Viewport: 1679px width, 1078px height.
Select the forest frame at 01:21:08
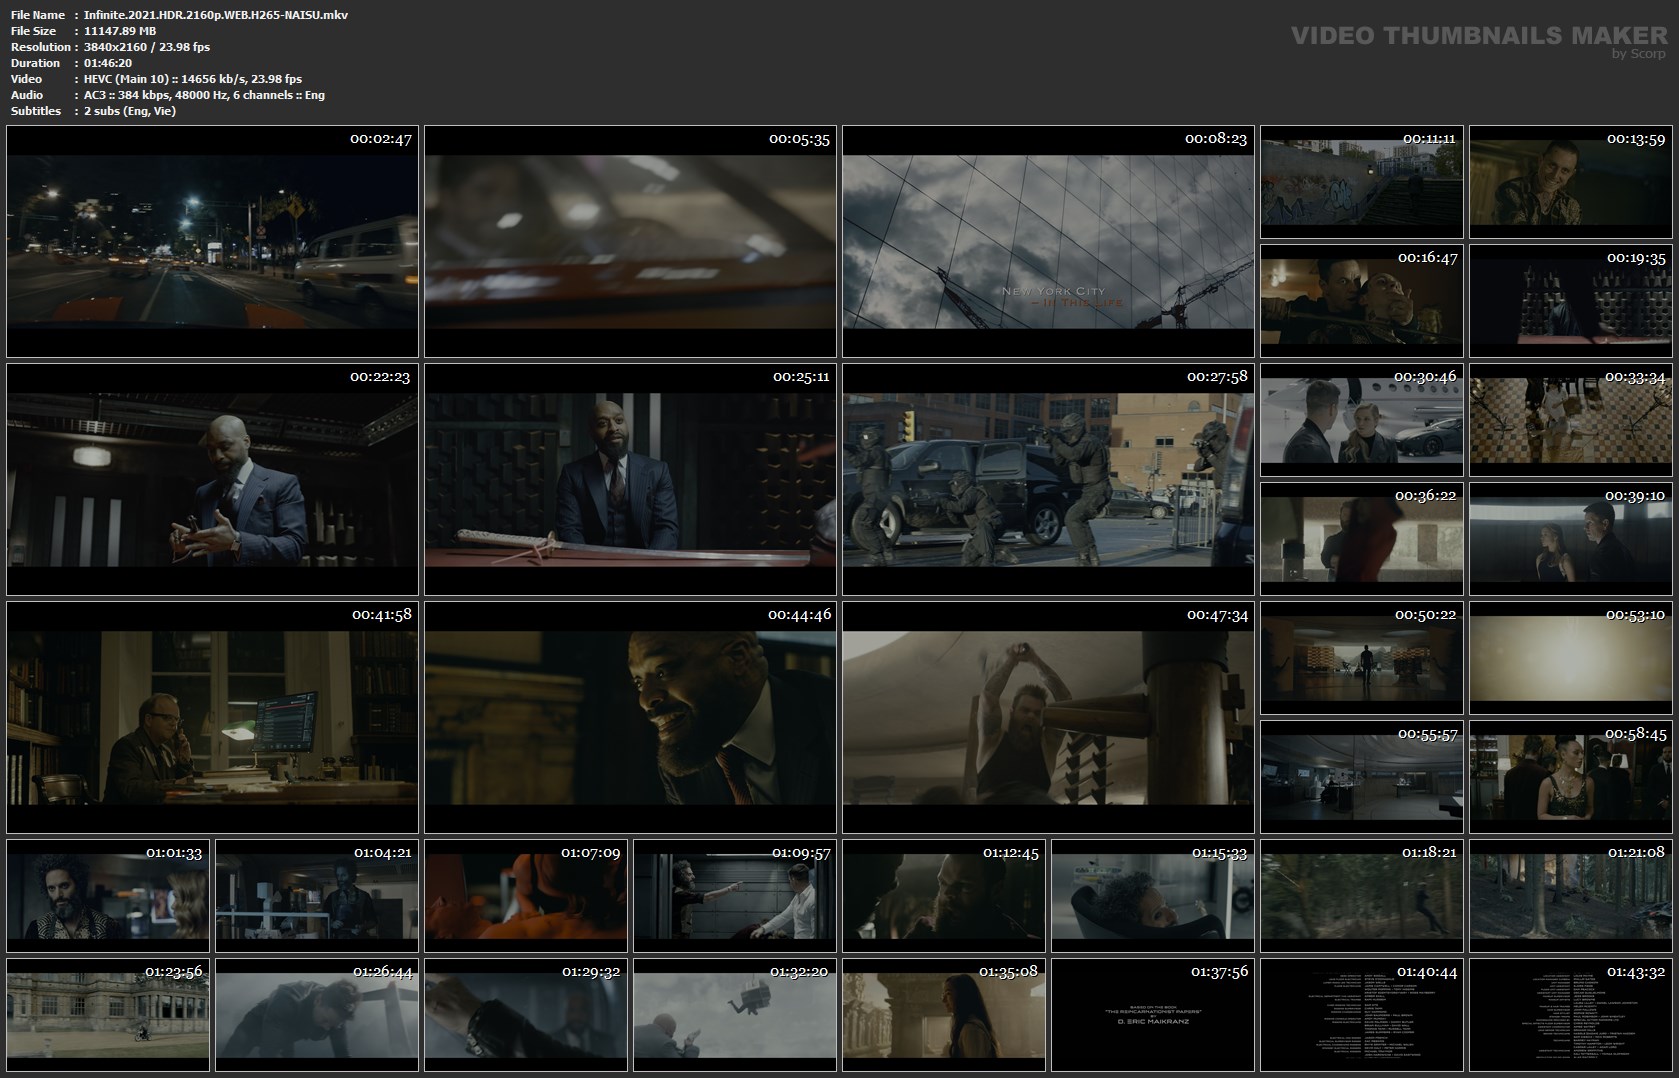tap(1571, 896)
